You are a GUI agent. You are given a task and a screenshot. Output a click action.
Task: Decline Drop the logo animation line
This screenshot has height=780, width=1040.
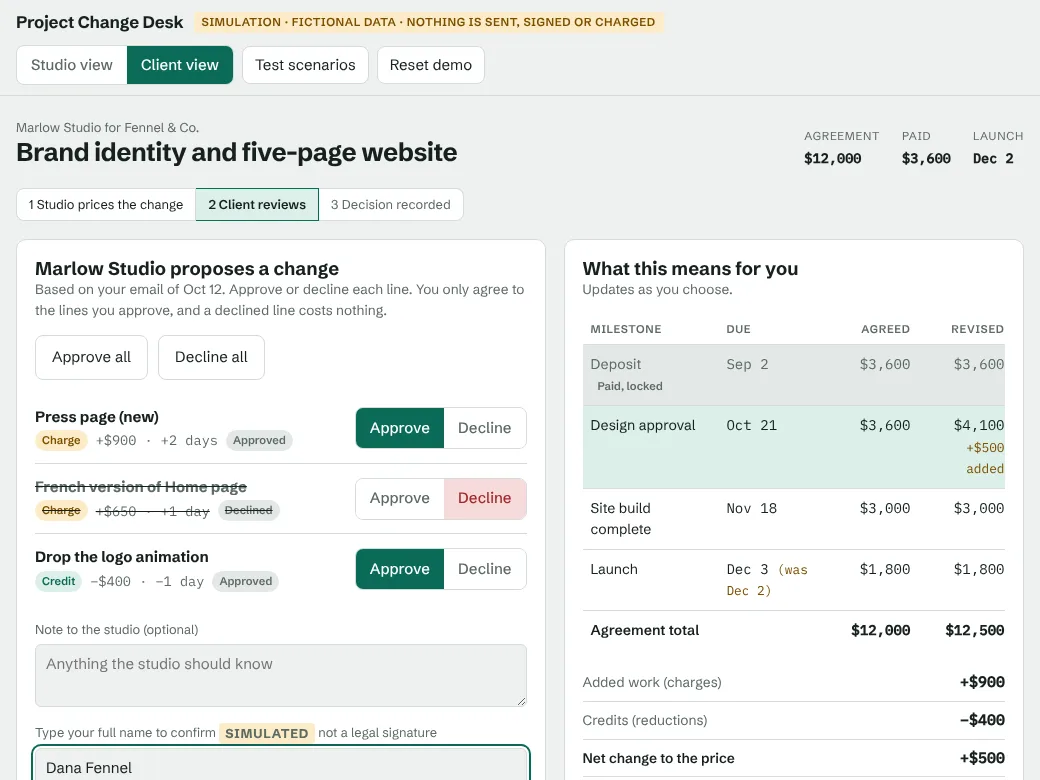click(485, 569)
